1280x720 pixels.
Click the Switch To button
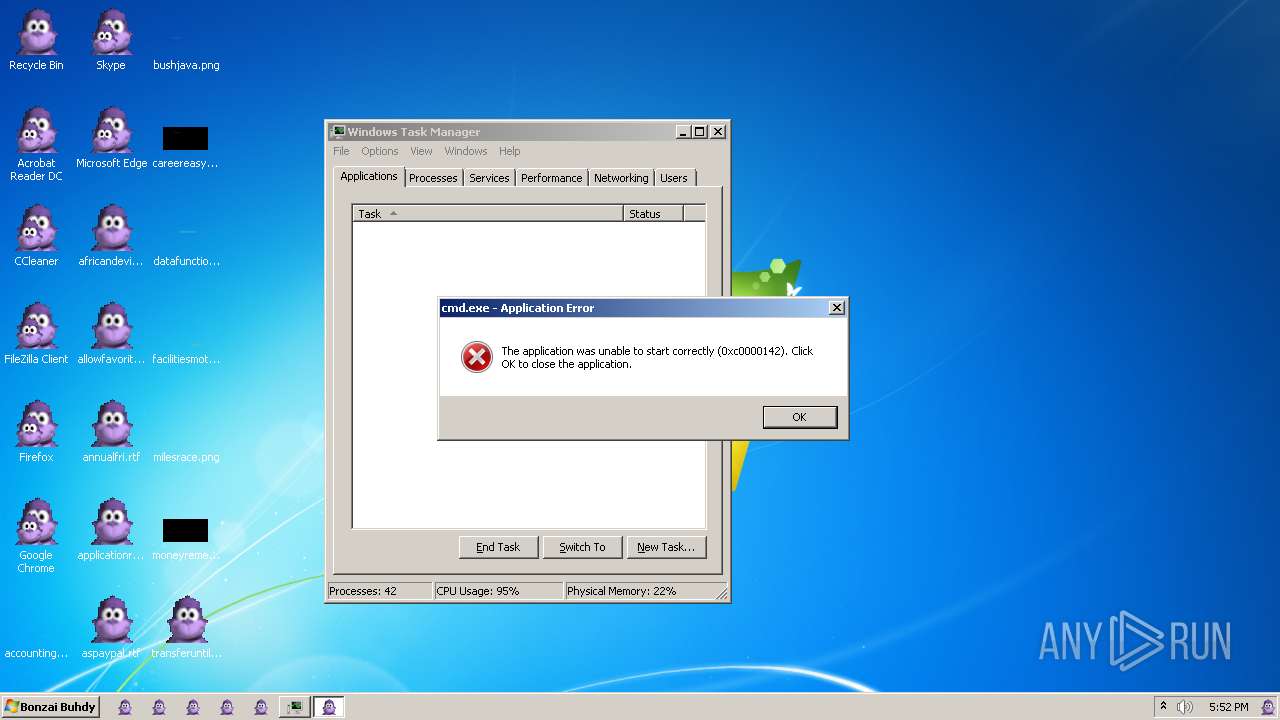pyautogui.click(x=582, y=547)
